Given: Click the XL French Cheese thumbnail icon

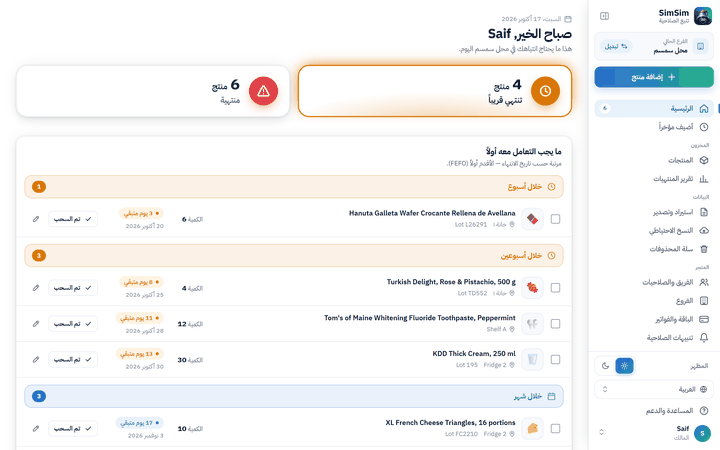Looking at the screenshot, I should (532, 428).
